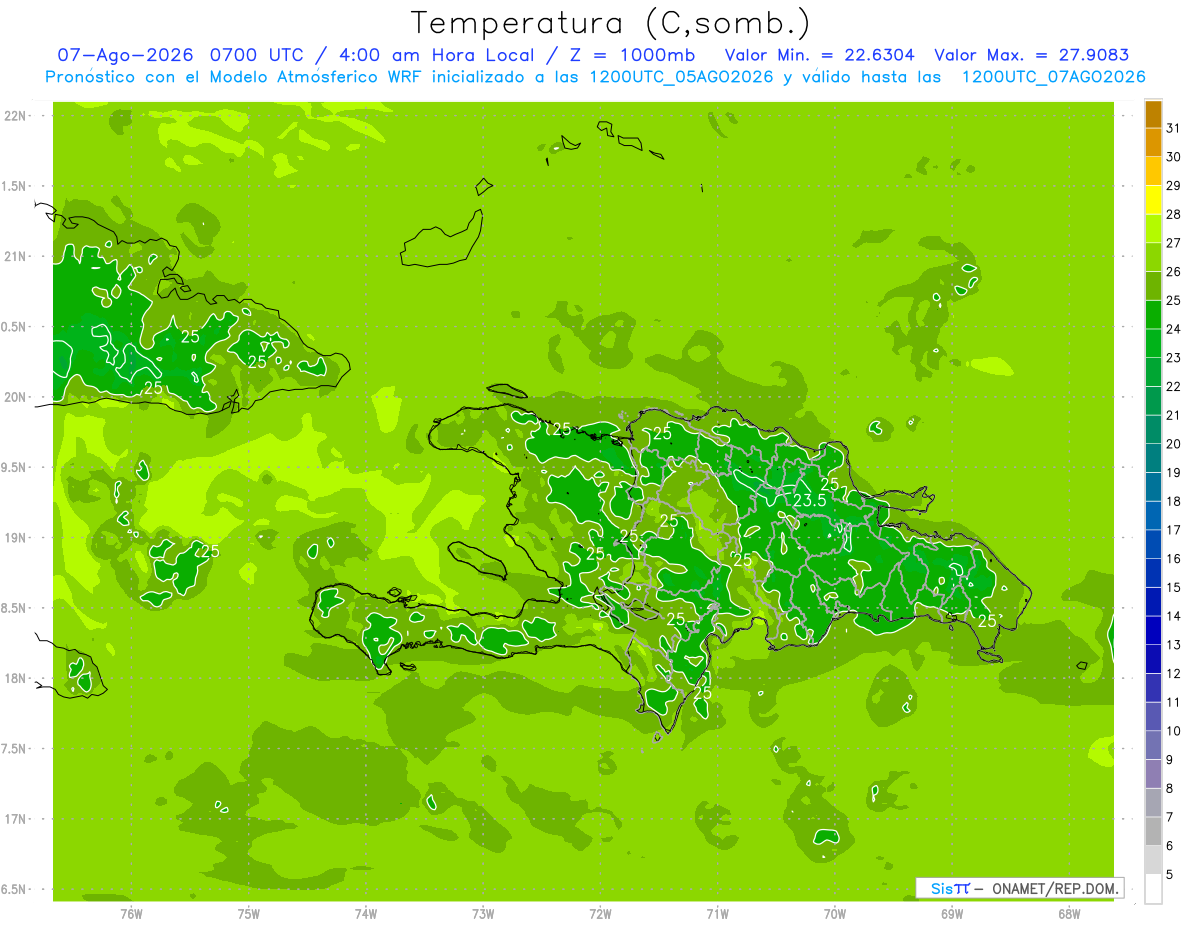The image size is (1200, 927).
Task: Click the map title "Temperatura (C,somb.)"
Action: tap(611, 22)
